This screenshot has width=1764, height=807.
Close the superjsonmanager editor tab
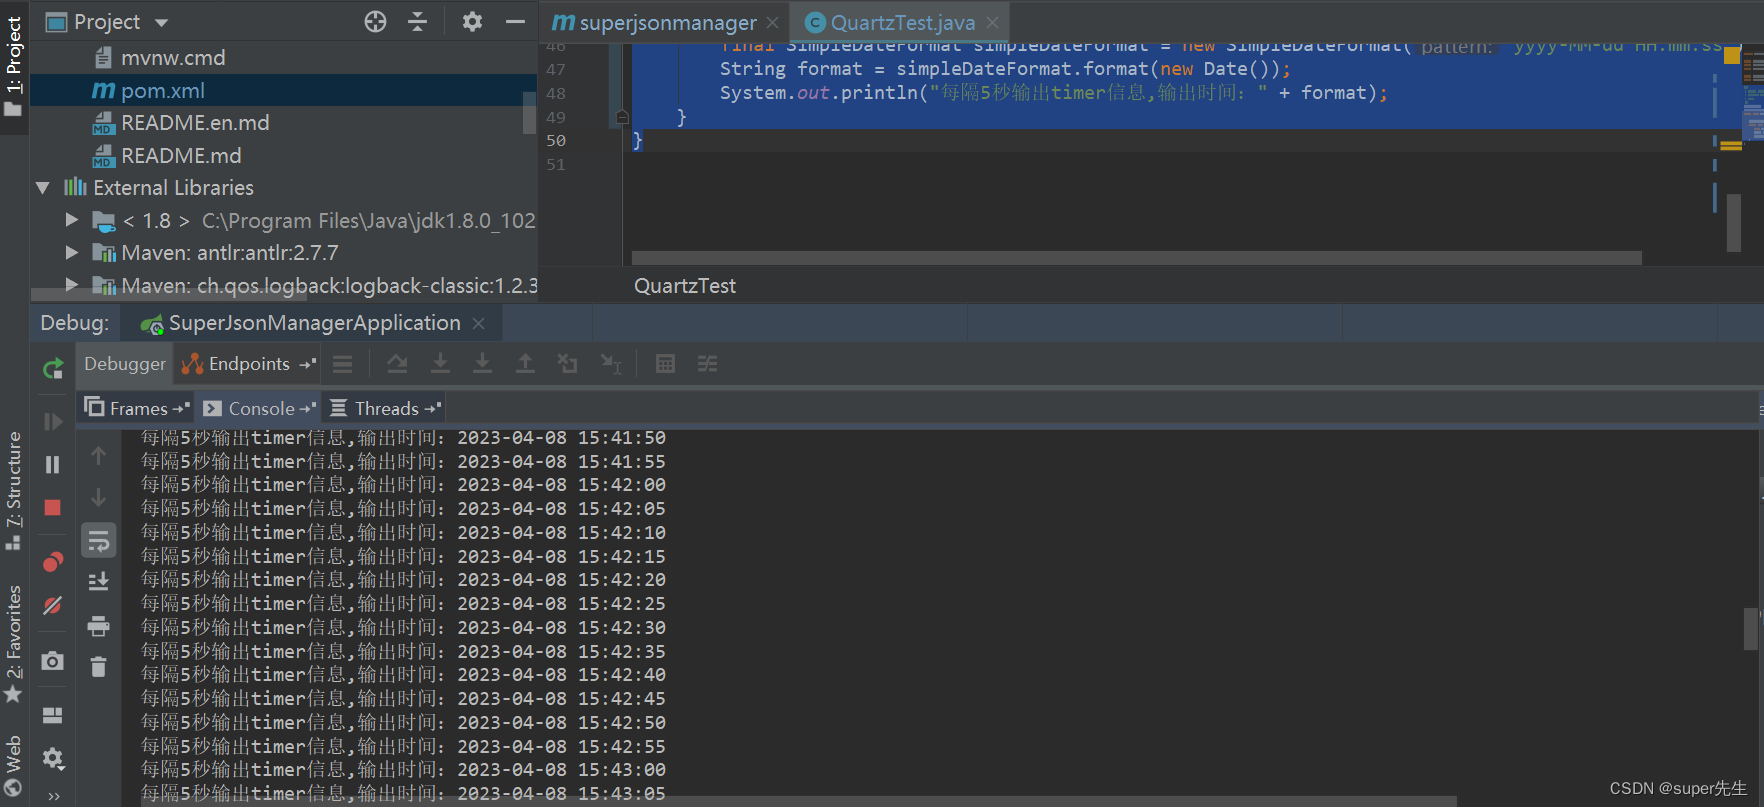point(772,22)
